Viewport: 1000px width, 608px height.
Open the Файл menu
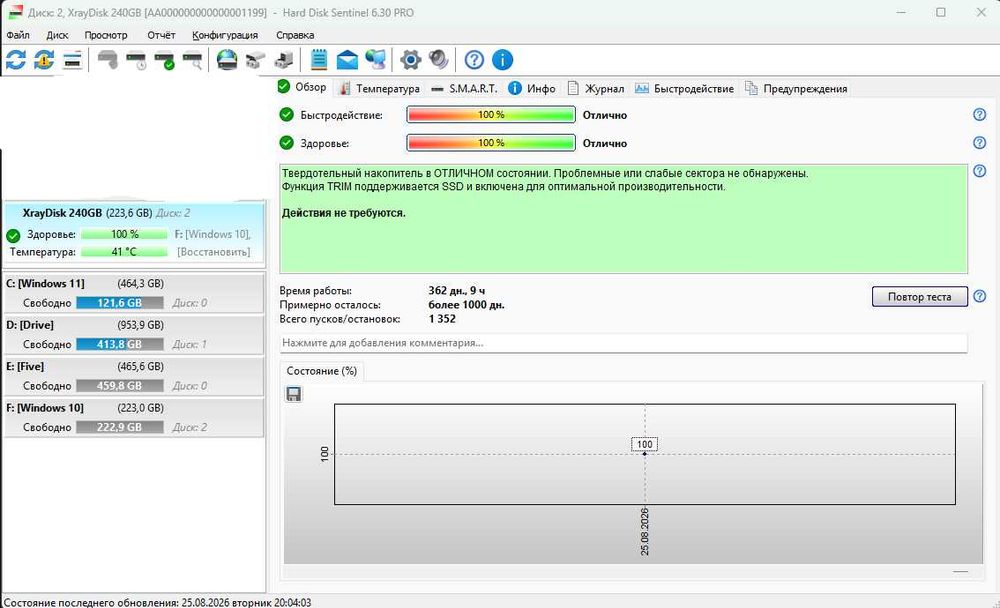[x=18, y=35]
